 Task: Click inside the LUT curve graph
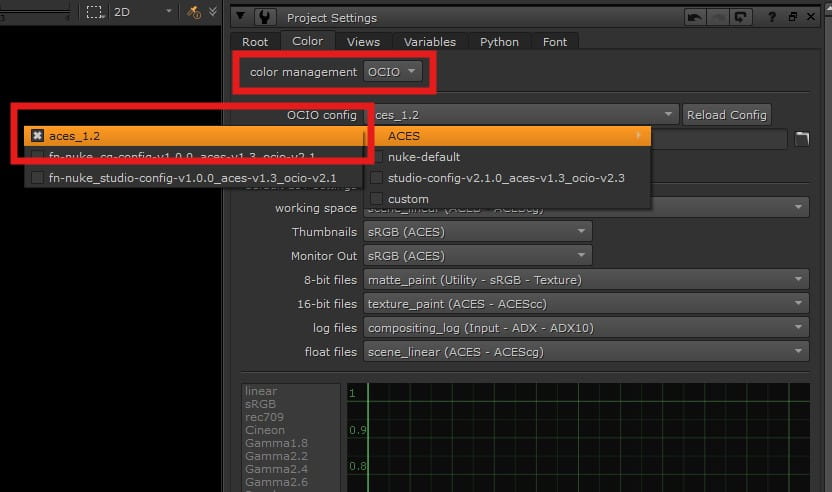[578, 437]
